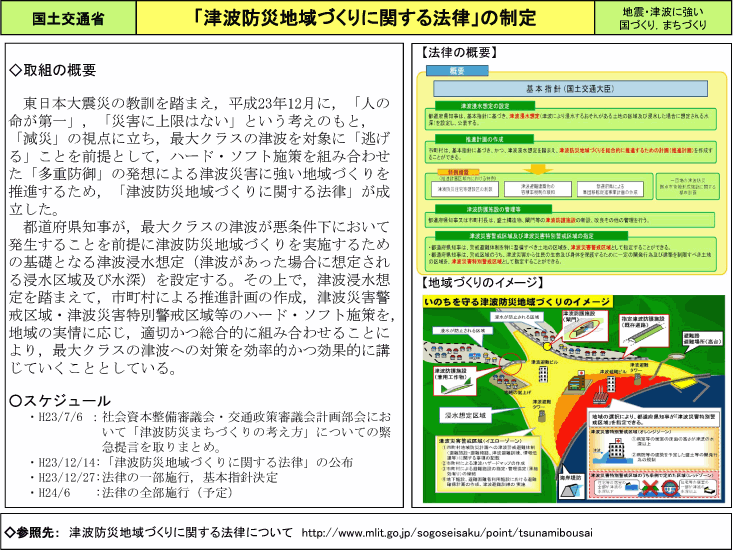
Task: Select the ○スケジュール heading
Action: (59, 400)
